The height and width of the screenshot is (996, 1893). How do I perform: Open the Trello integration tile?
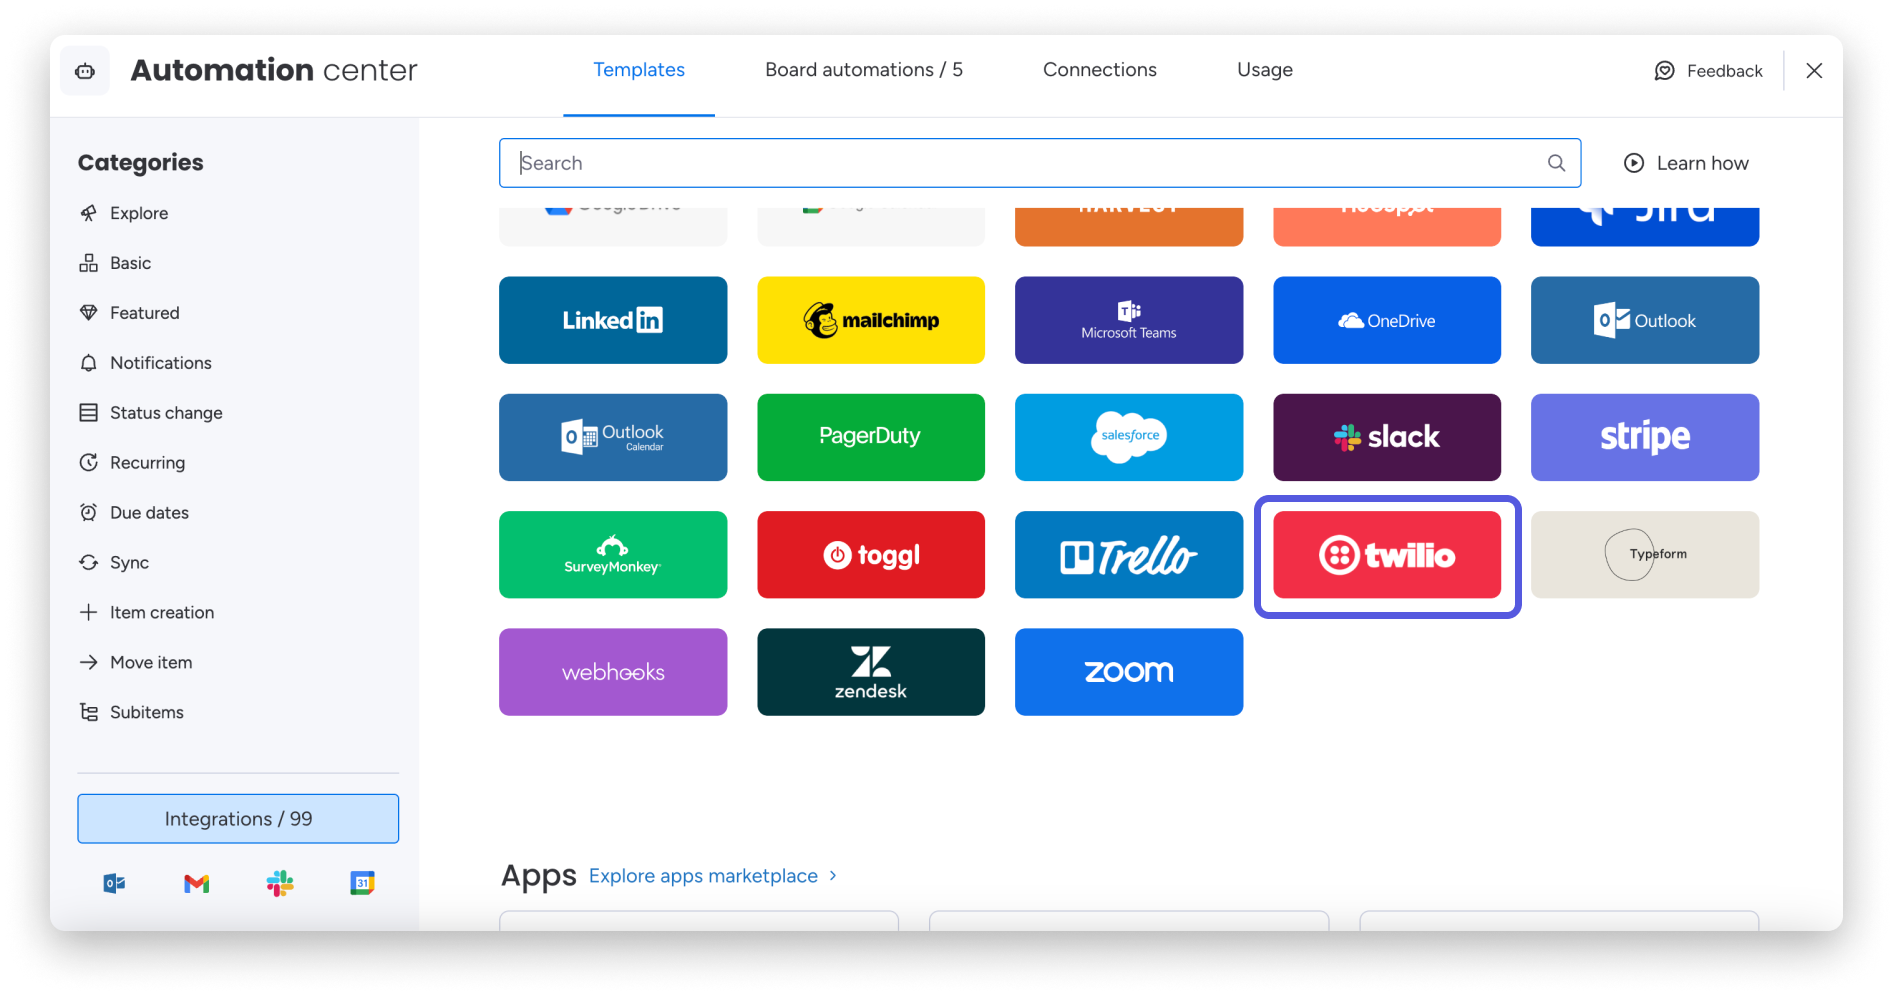point(1129,555)
